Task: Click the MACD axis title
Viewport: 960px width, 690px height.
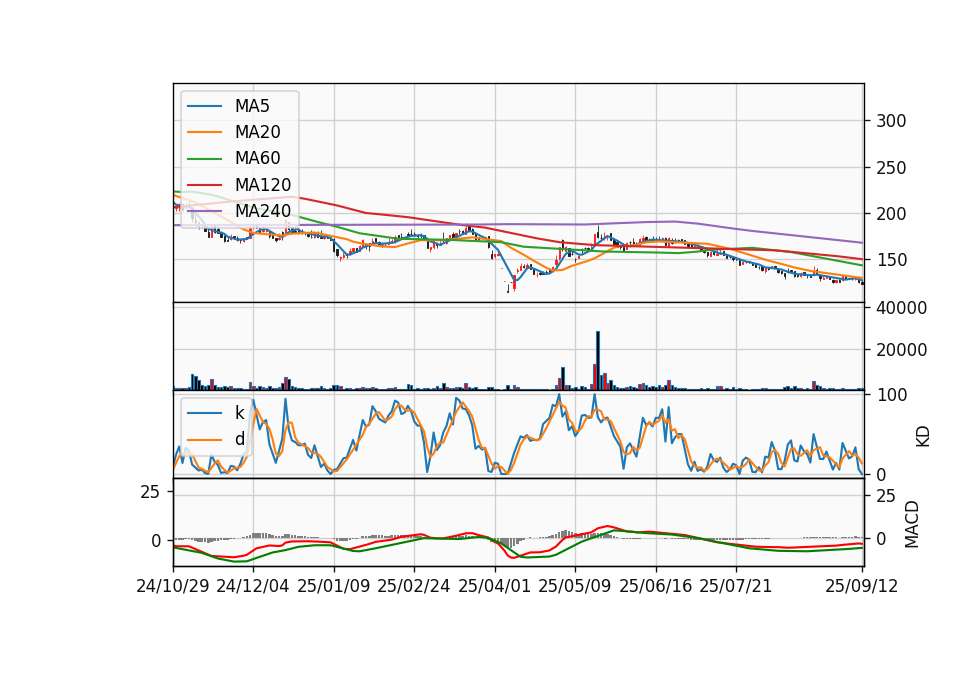Action: pos(912,525)
